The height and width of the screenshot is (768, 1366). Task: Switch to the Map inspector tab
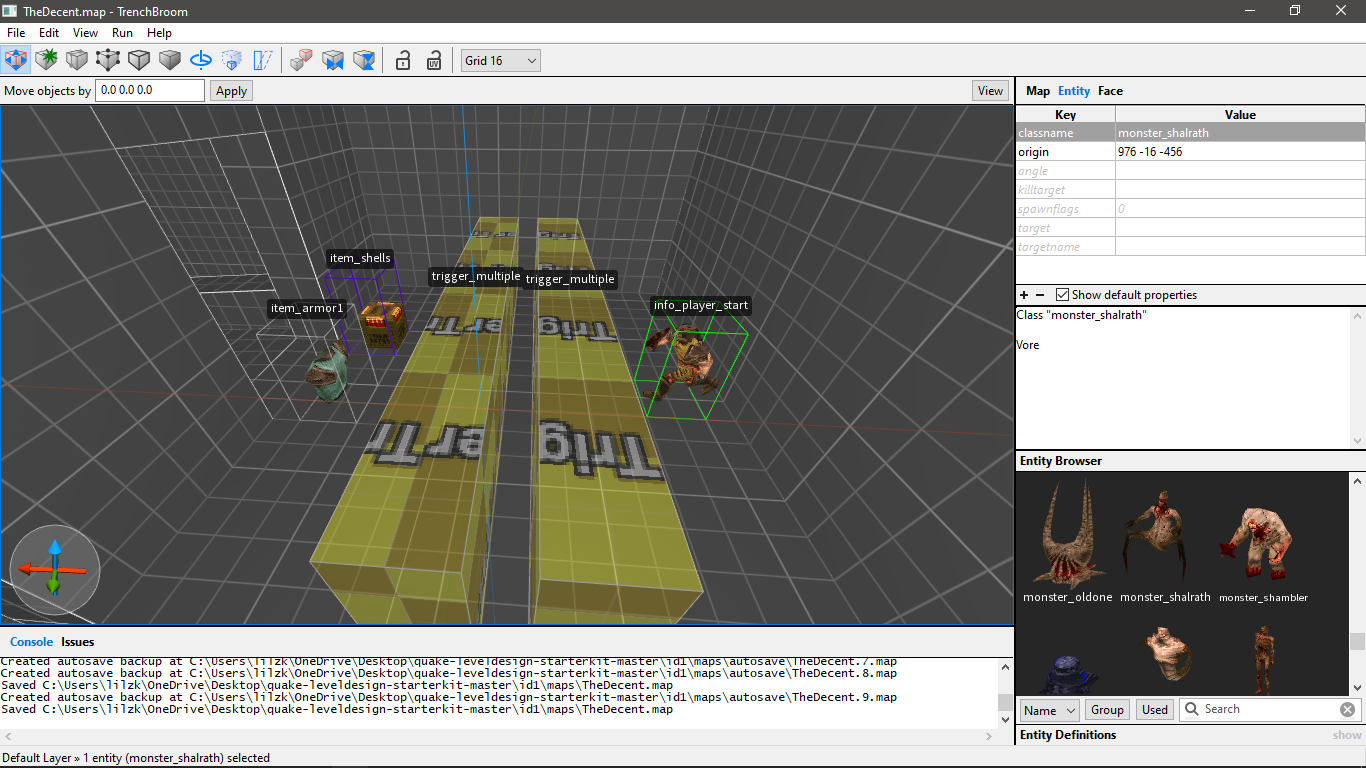click(1038, 91)
